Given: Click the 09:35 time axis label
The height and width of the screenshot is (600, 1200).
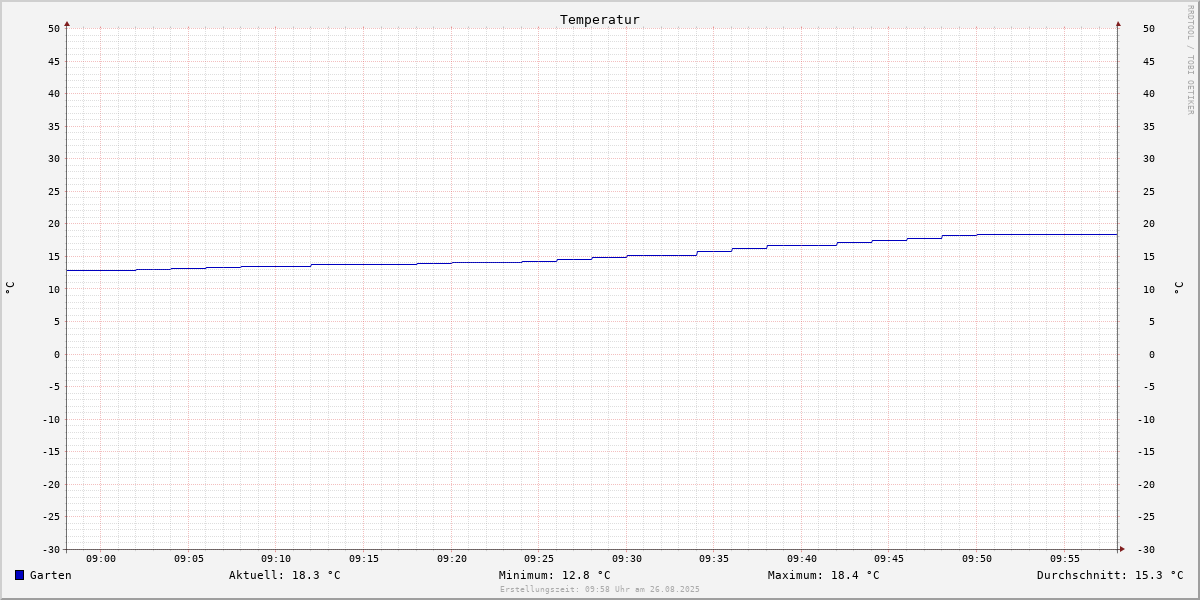Looking at the screenshot, I should (714, 559).
